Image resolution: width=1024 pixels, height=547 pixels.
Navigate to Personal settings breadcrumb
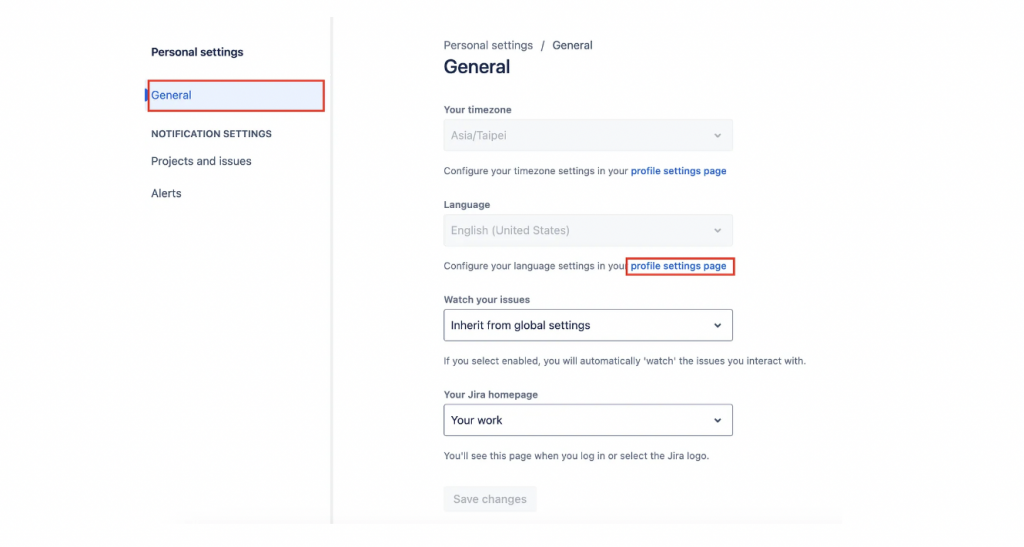488,45
